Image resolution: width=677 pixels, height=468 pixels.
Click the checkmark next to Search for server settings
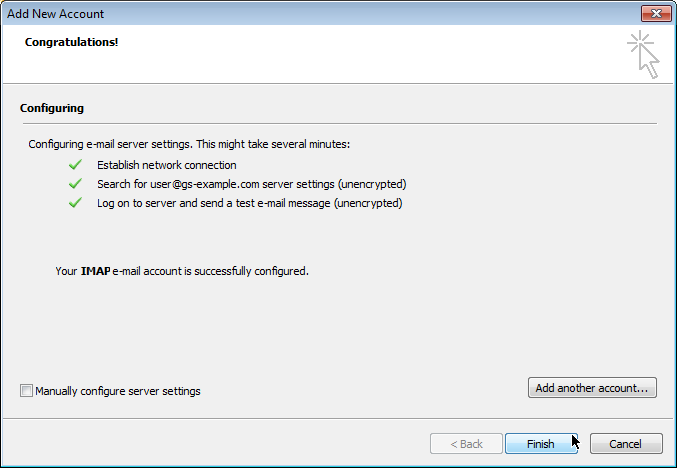[74, 184]
